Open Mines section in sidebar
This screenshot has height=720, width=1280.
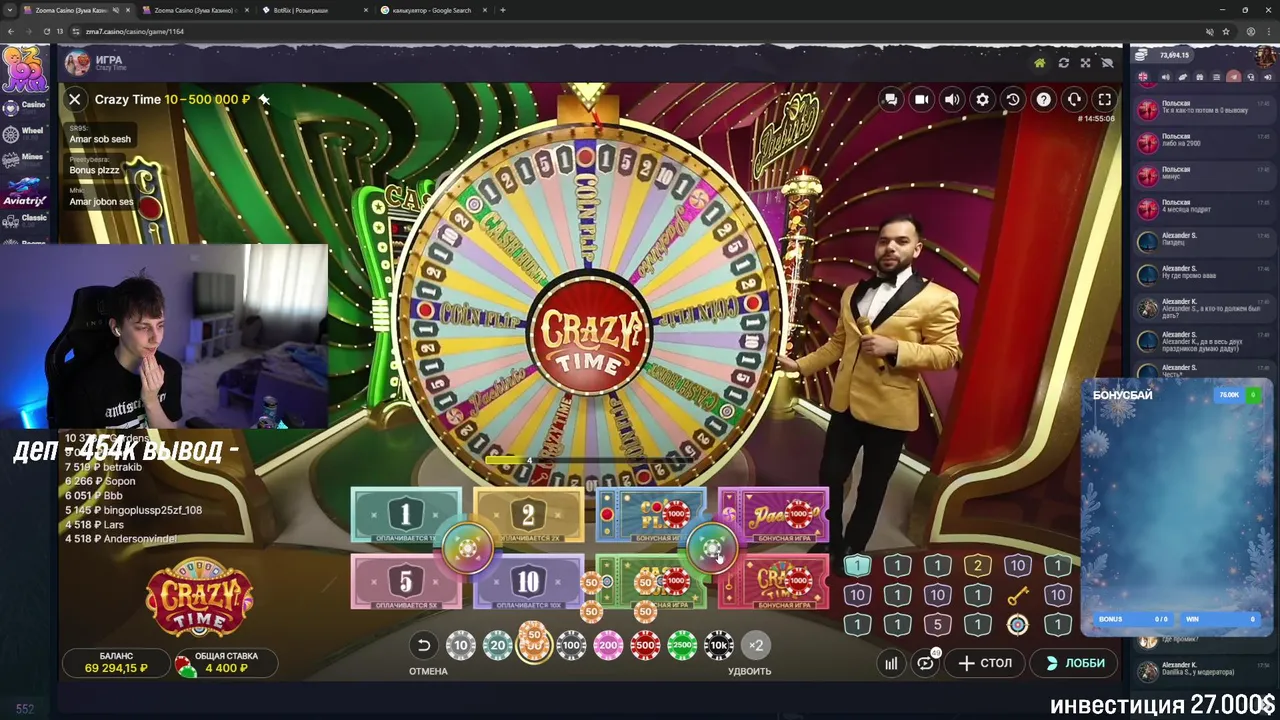point(24,159)
